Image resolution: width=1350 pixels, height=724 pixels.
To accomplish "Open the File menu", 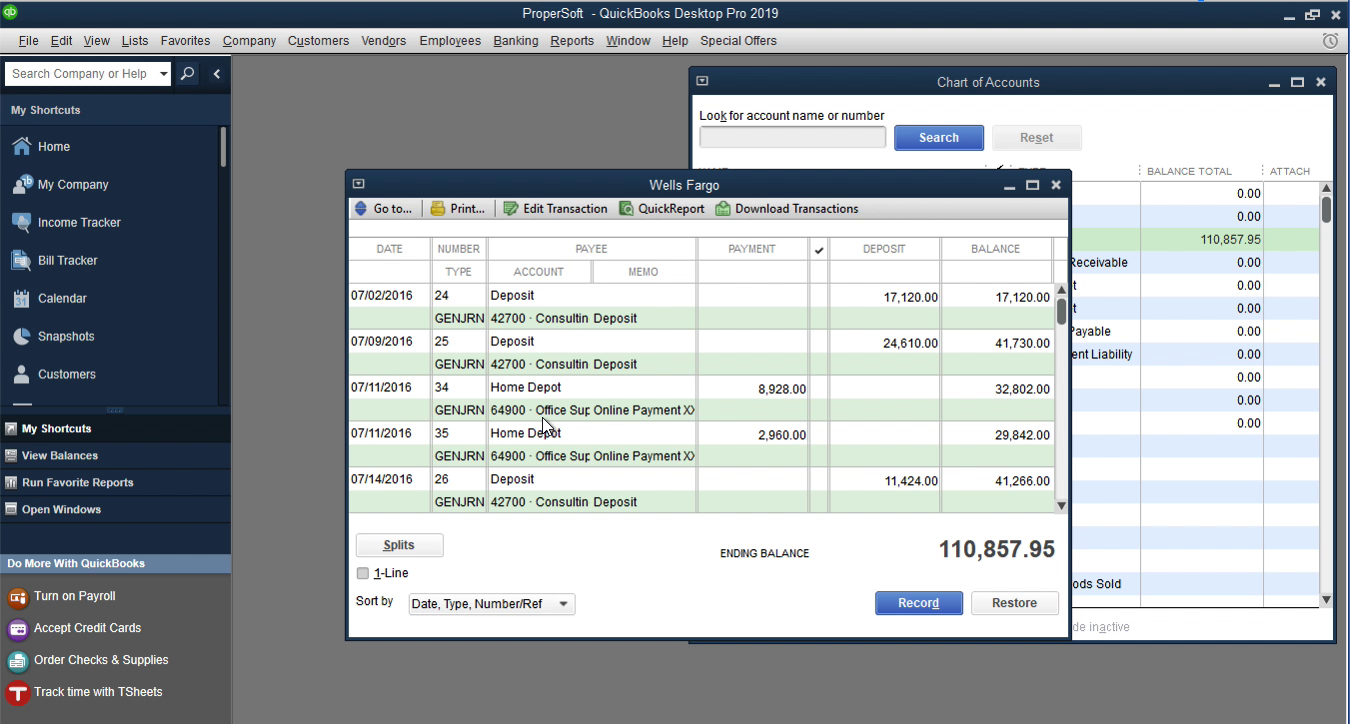I will click(28, 41).
